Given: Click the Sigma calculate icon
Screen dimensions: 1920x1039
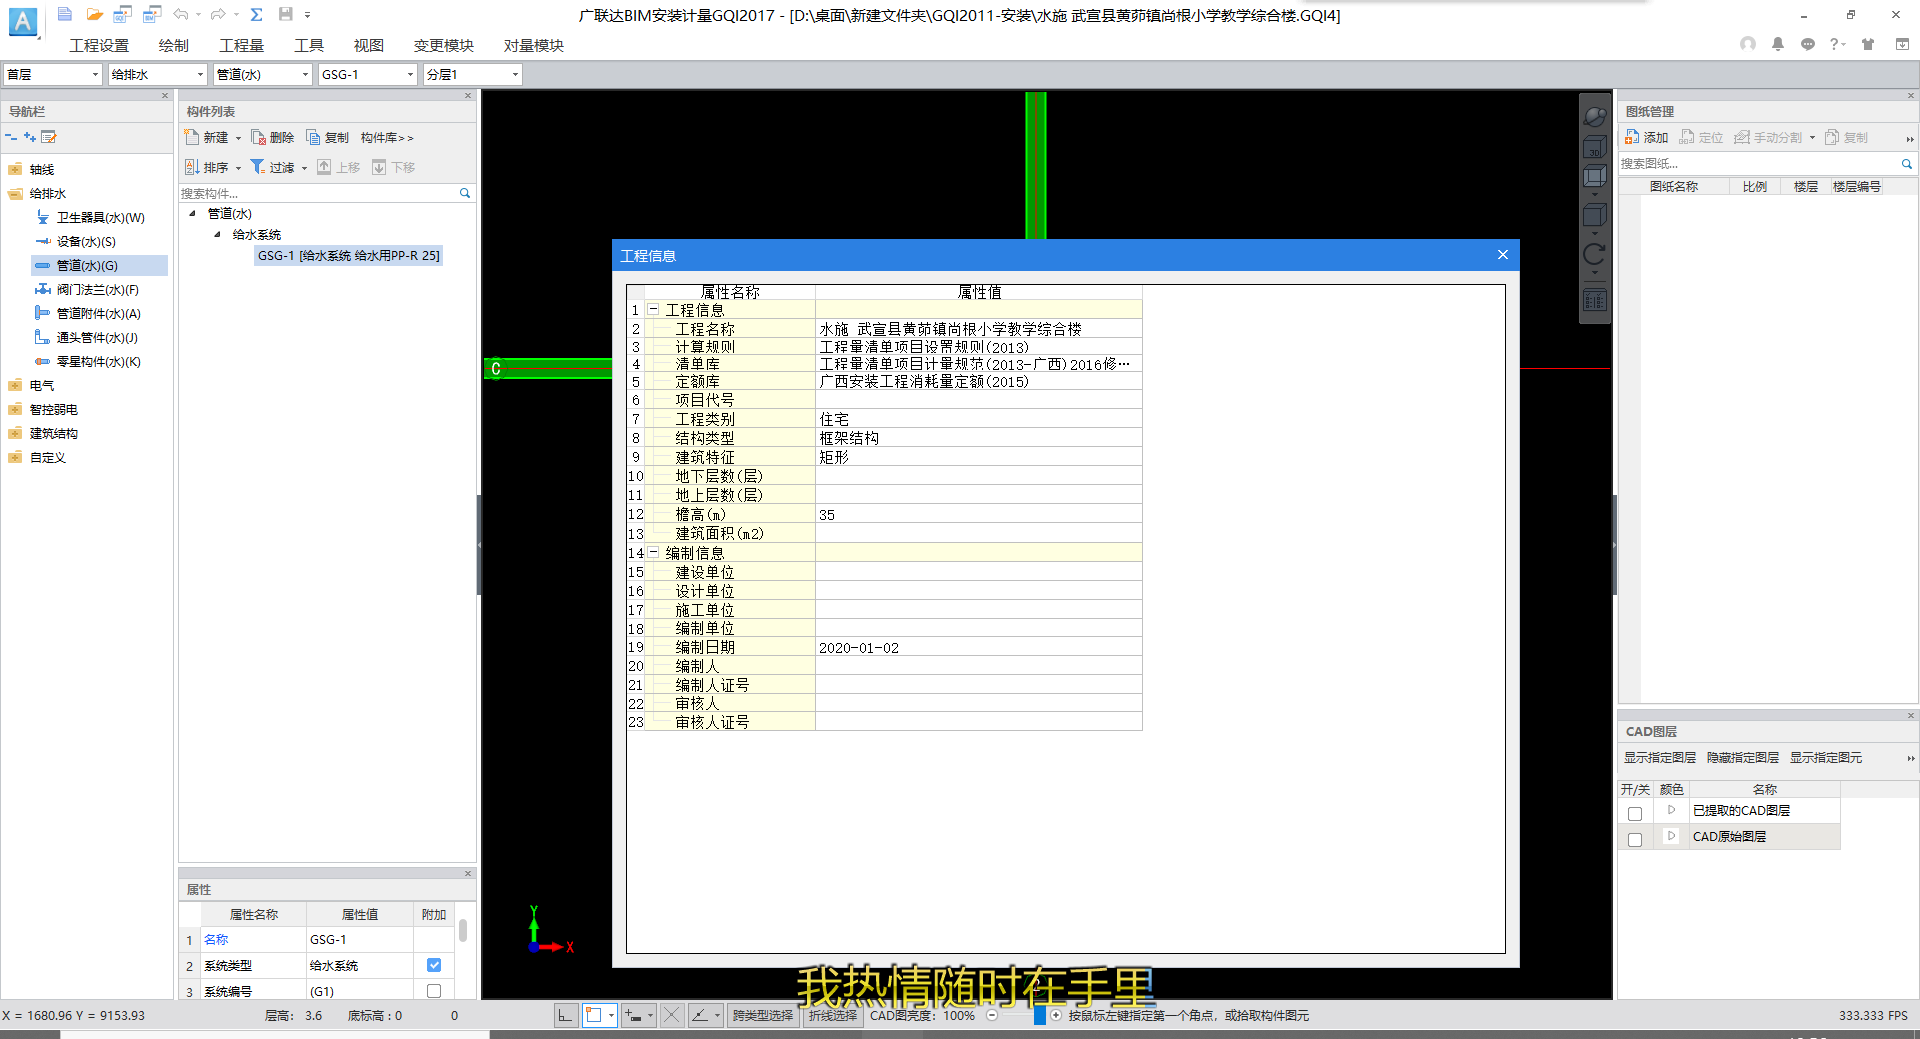Looking at the screenshot, I should 257,14.
